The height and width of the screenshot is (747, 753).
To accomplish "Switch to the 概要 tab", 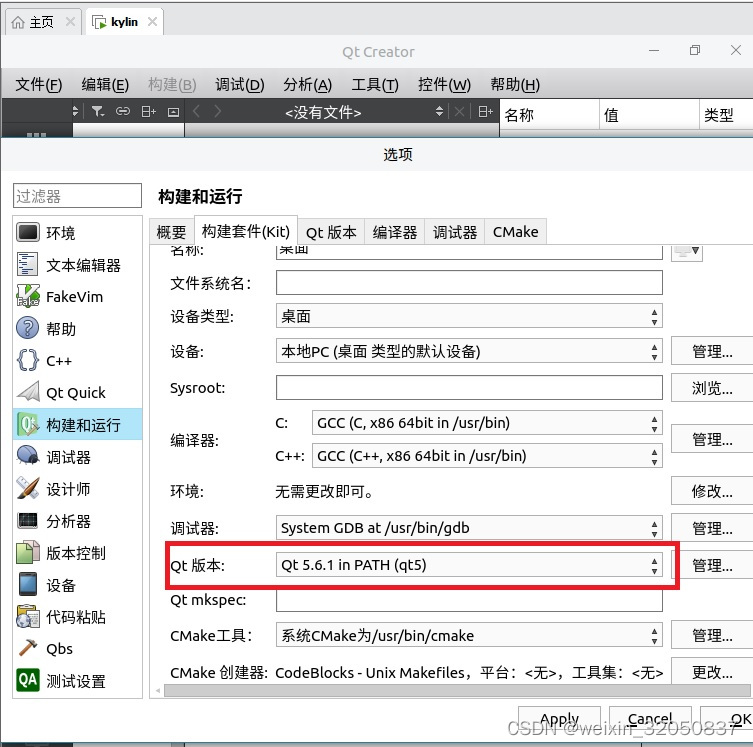I will (x=171, y=232).
